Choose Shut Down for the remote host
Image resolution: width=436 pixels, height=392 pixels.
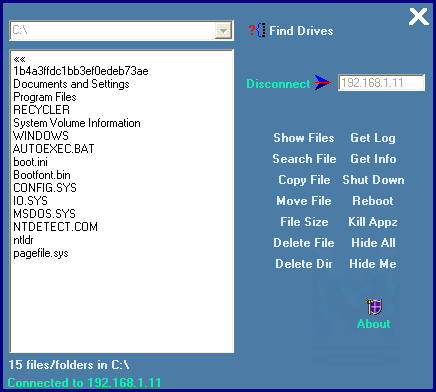[373, 180]
